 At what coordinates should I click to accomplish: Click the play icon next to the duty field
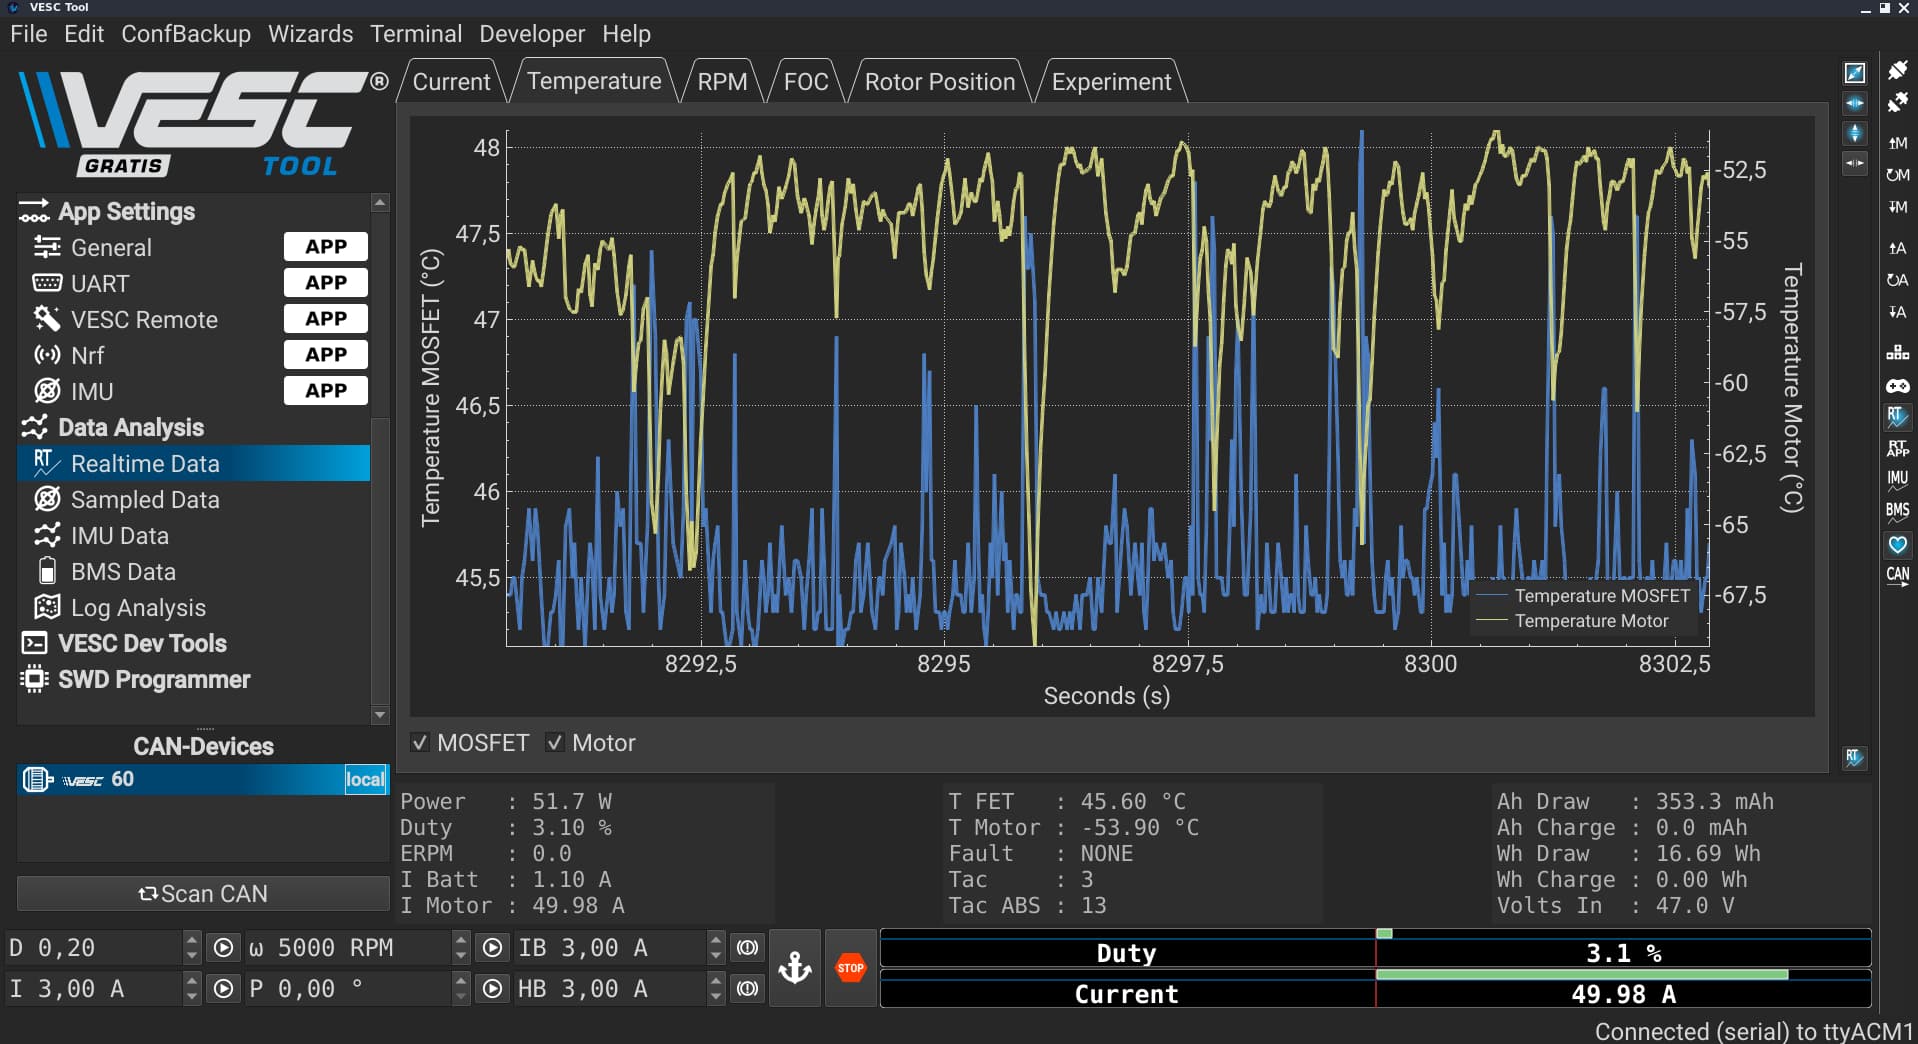click(223, 947)
